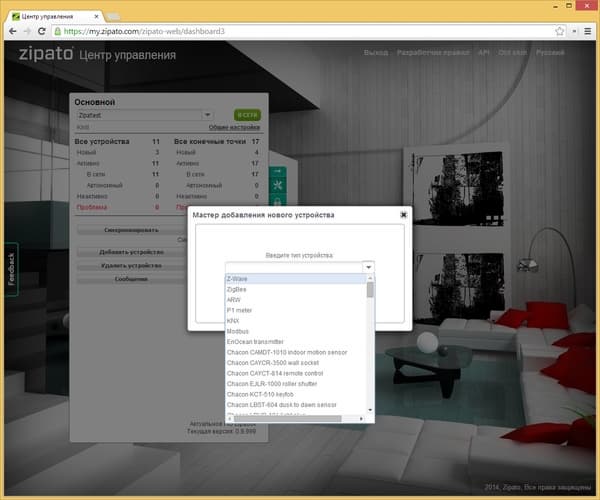The height and width of the screenshot is (500, 600).
Task: Click the Синхронизировать button
Action: coord(131,230)
